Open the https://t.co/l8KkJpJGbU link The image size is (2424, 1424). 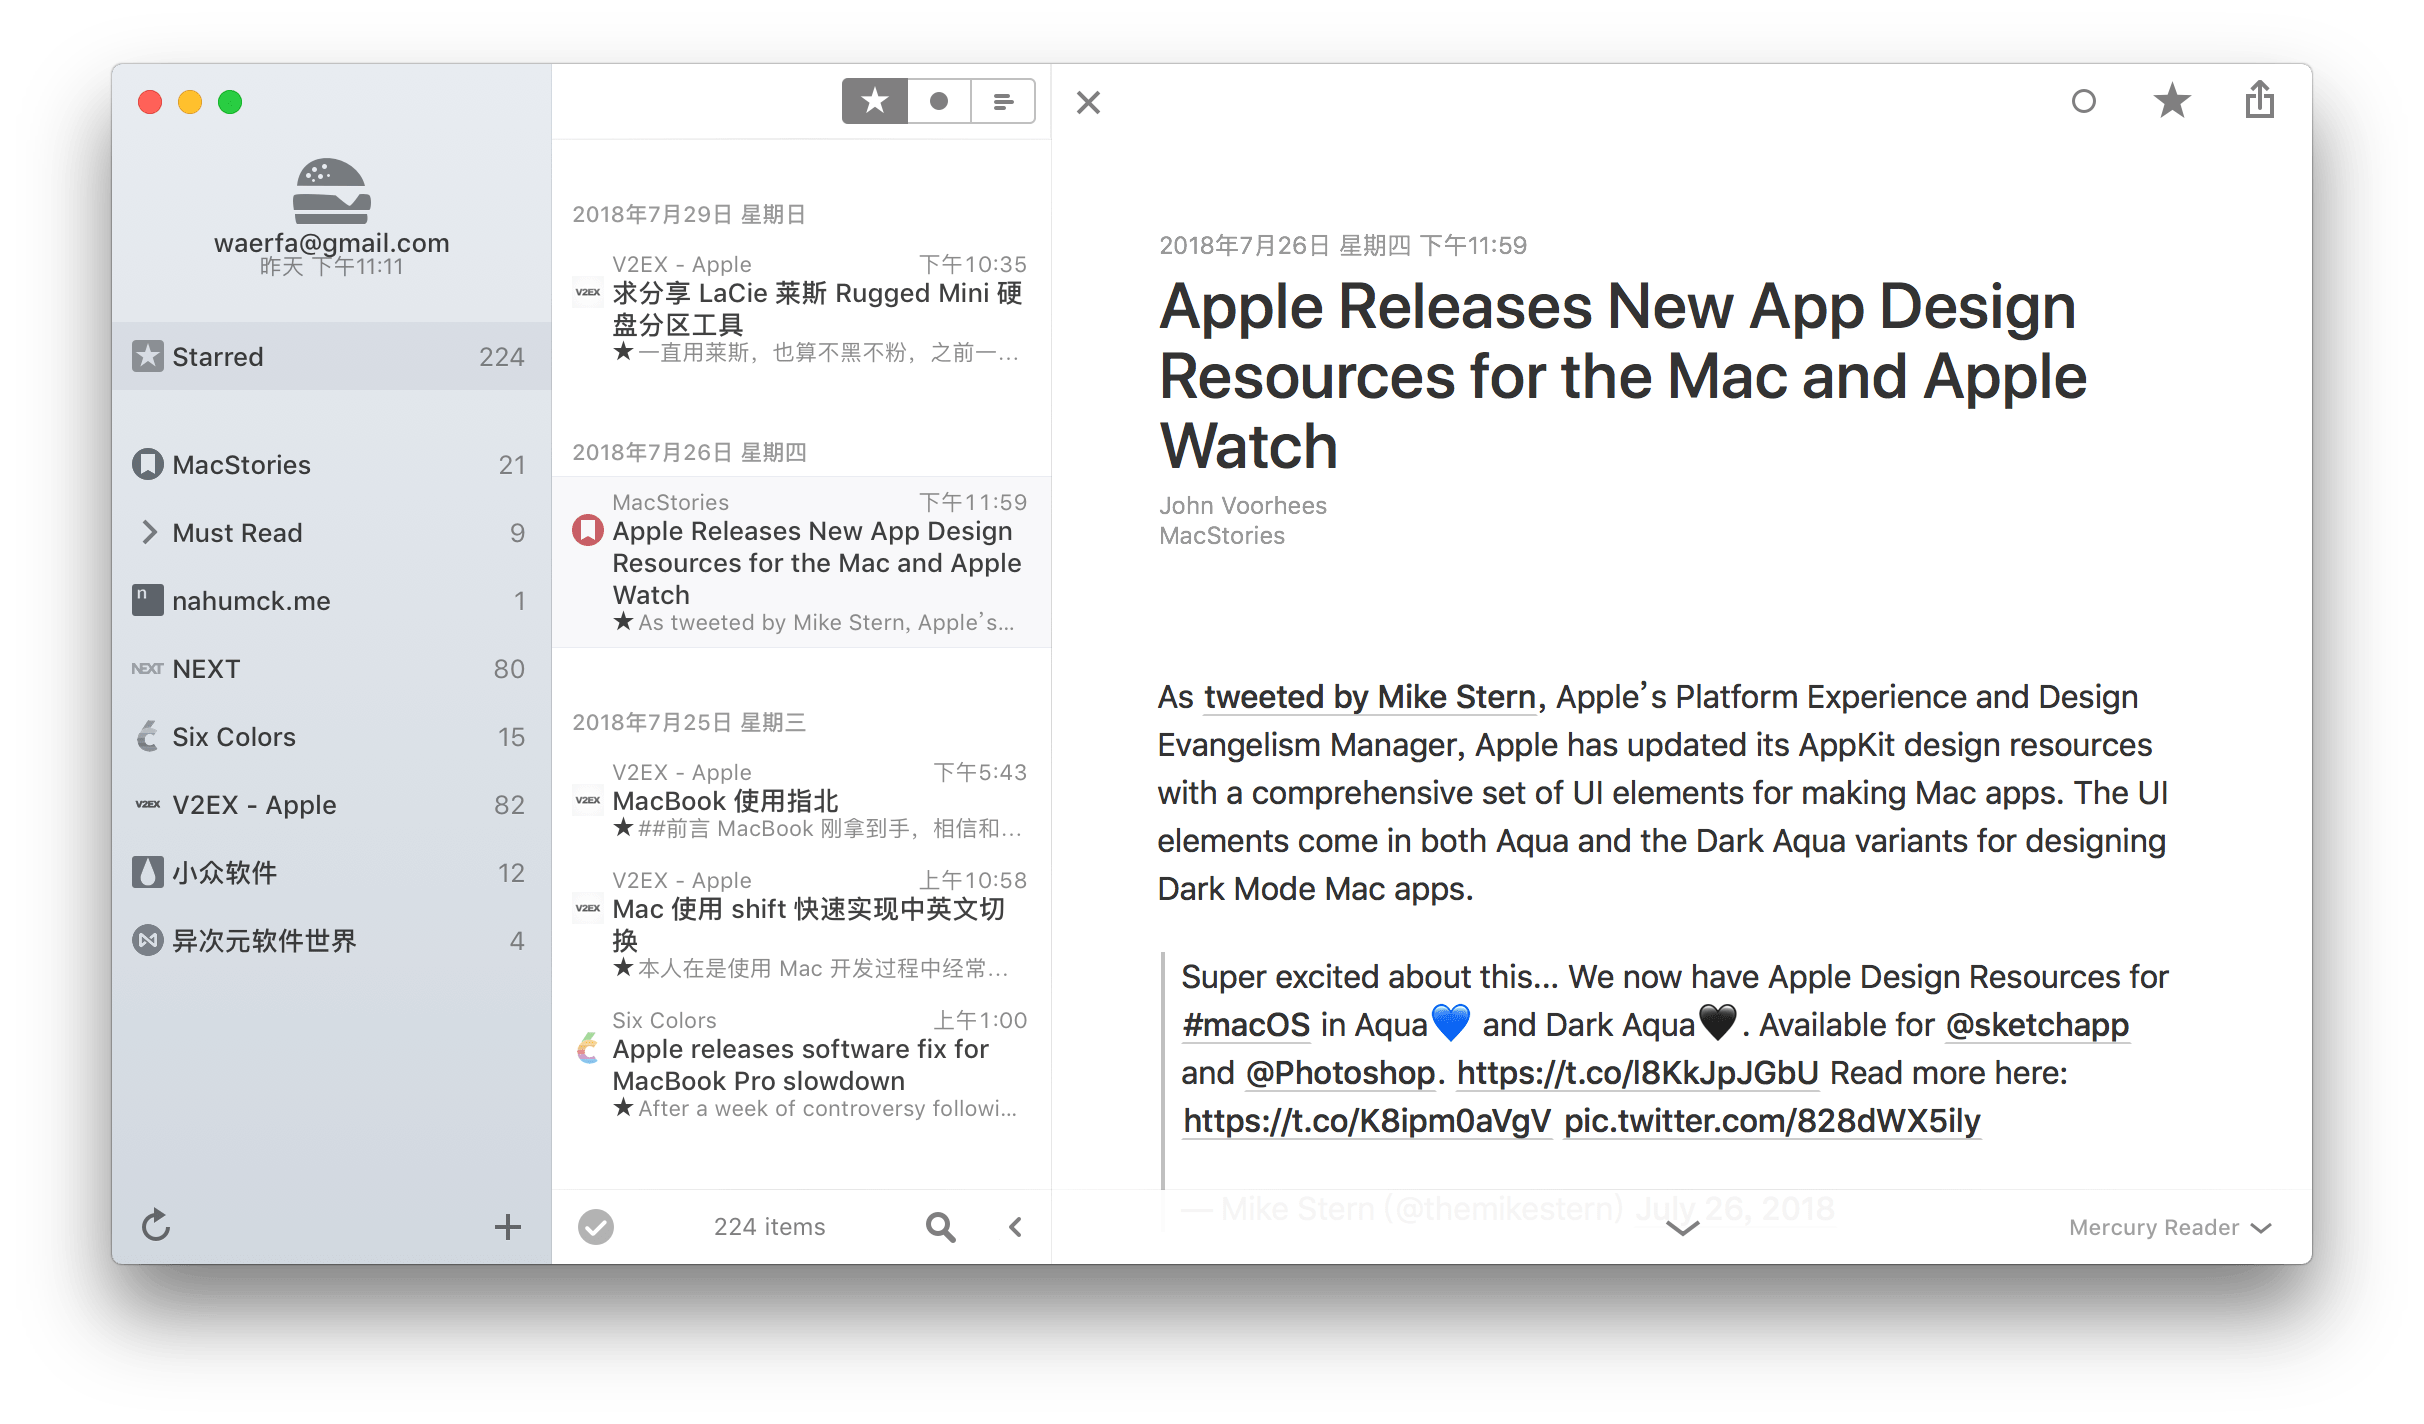tap(1638, 1073)
